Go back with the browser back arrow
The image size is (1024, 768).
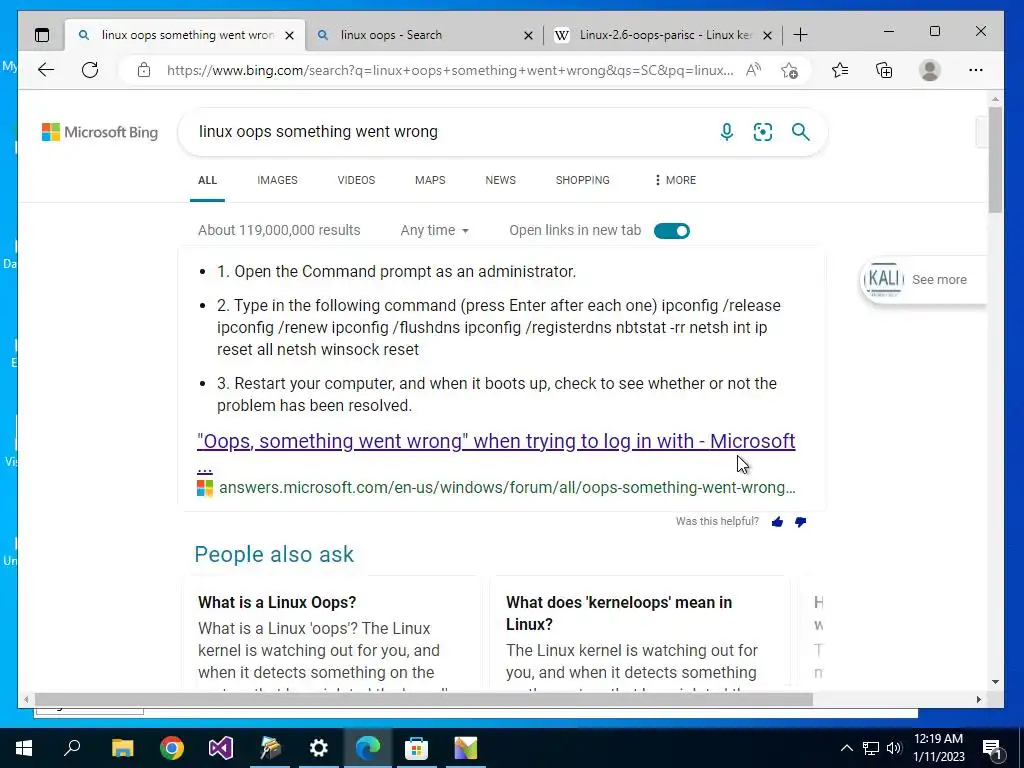pos(46,70)
